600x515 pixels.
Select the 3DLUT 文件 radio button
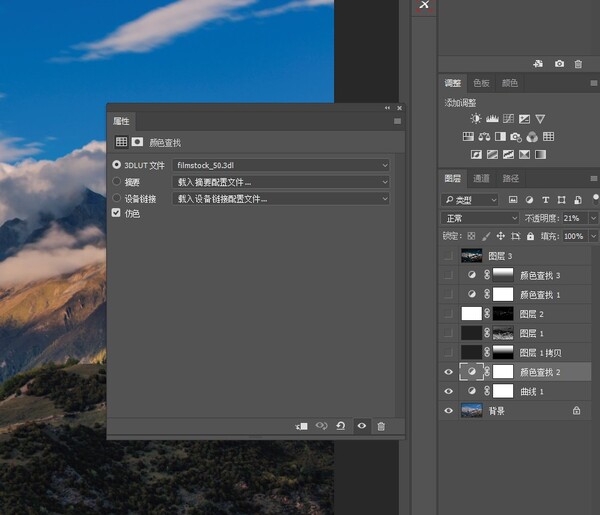116,165
